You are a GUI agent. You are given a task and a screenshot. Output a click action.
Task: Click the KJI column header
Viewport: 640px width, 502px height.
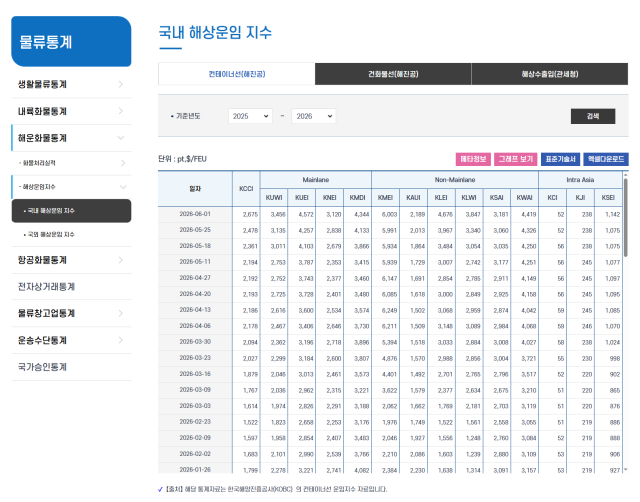click(580, 198)
